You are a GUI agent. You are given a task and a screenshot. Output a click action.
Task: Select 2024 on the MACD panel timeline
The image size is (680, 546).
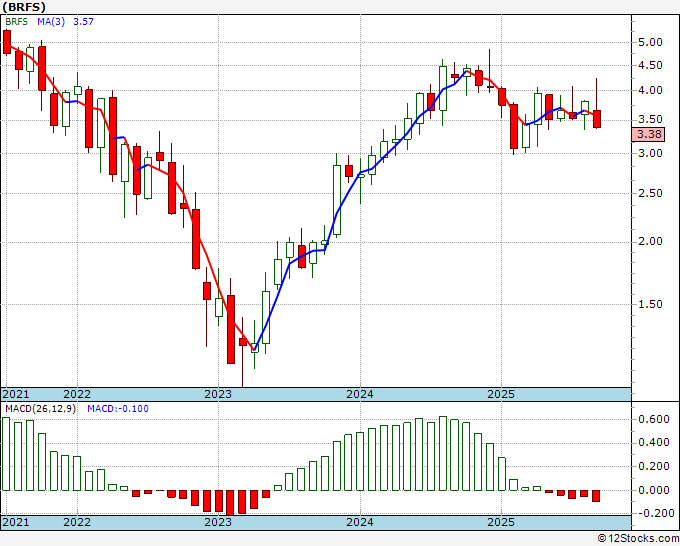point(360,522)
